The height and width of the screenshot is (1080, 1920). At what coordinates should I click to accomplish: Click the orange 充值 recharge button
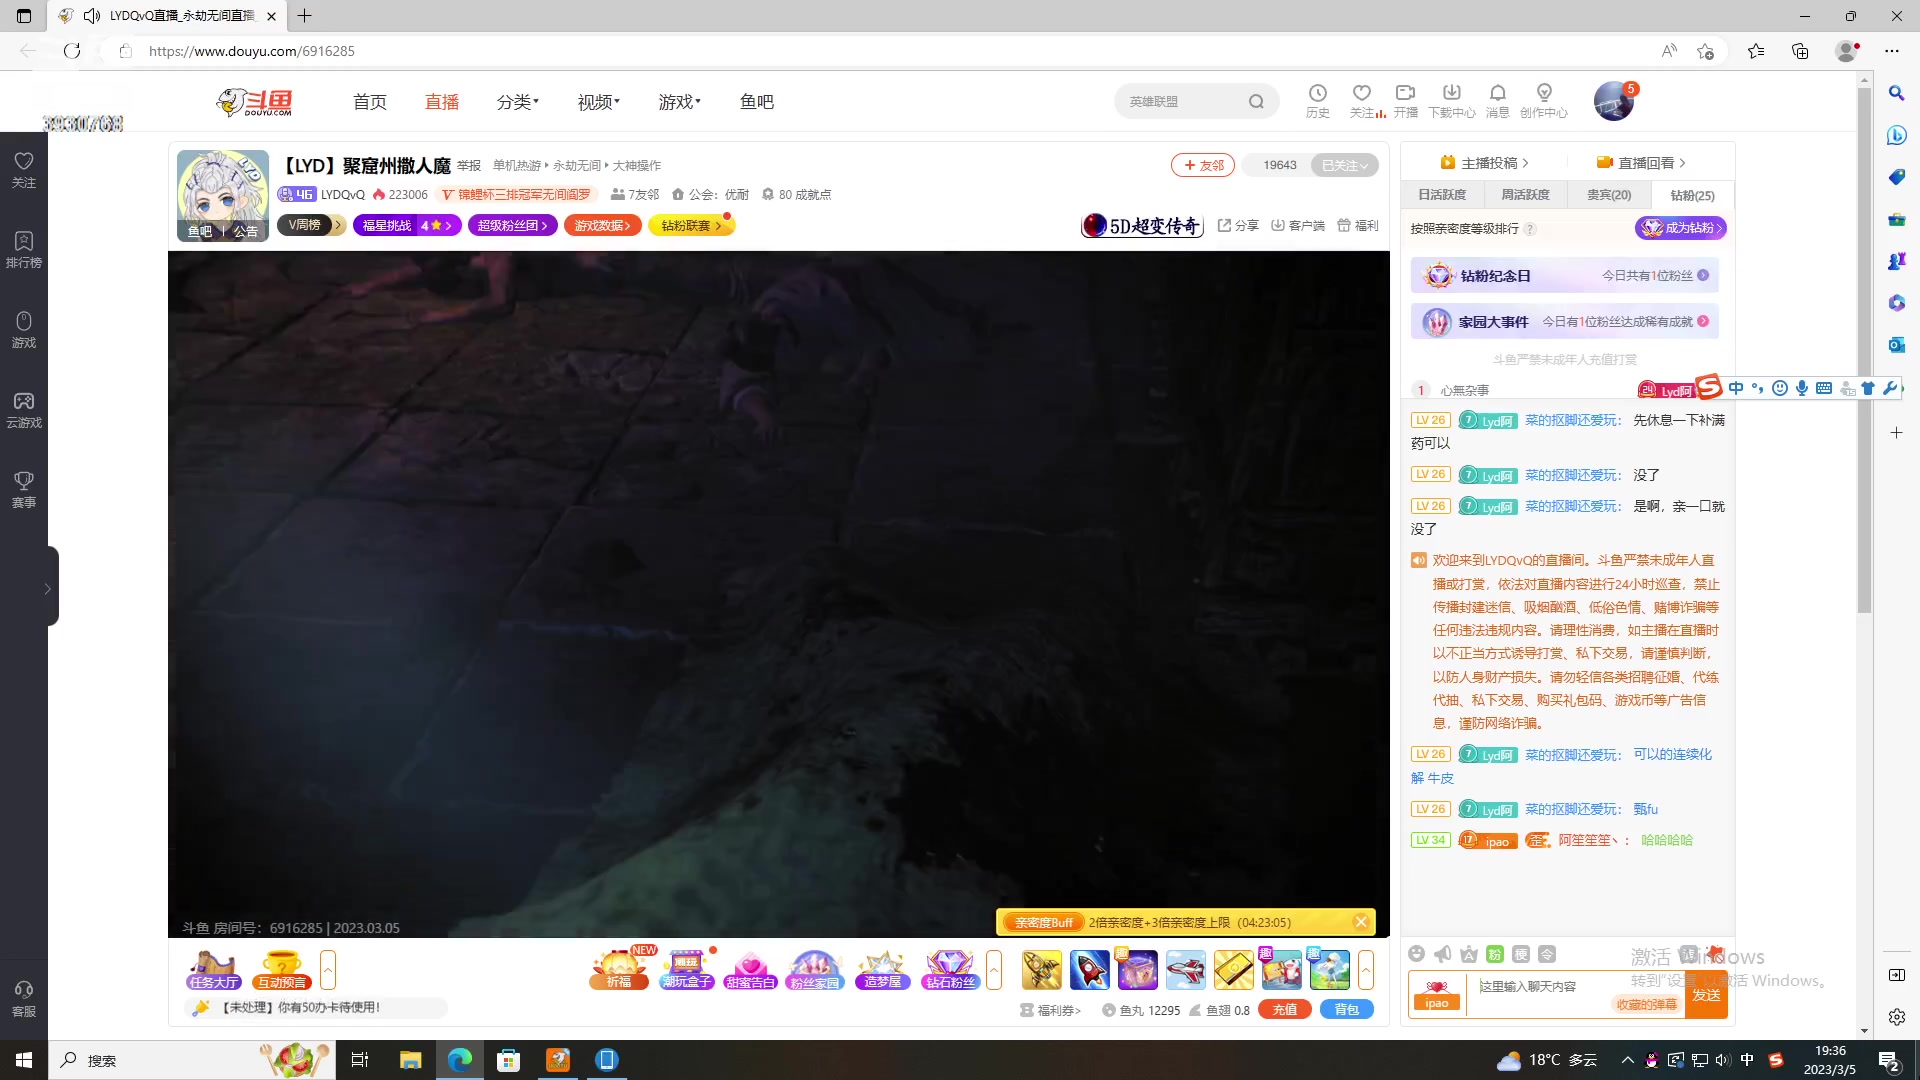1285,1010
